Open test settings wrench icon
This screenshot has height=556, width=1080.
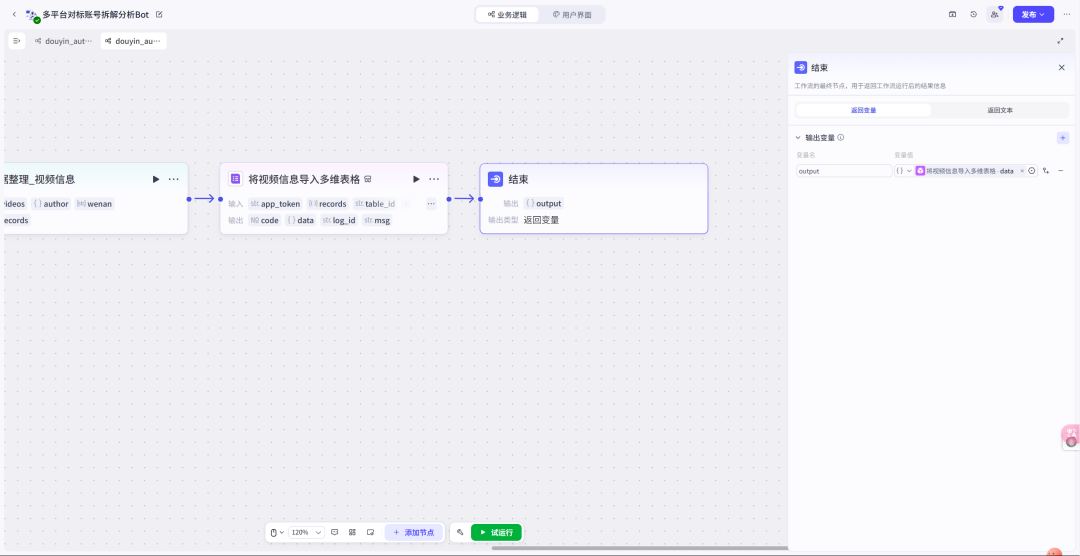[460, 533]
